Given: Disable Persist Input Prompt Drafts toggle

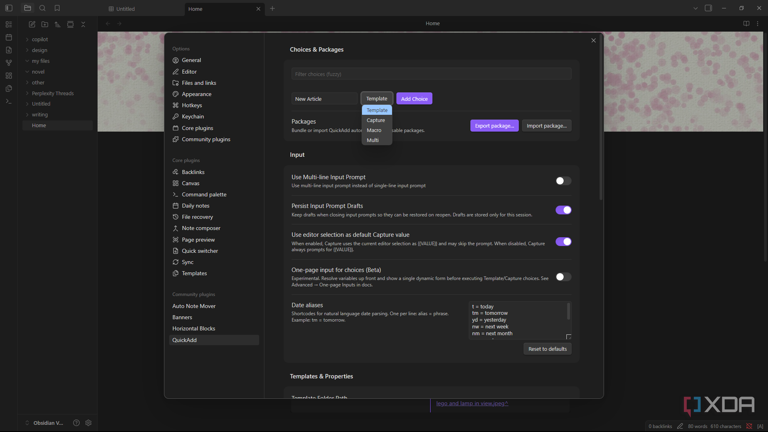Looking at the screenshot, I should pyautogui.click(x=563, y=210).
